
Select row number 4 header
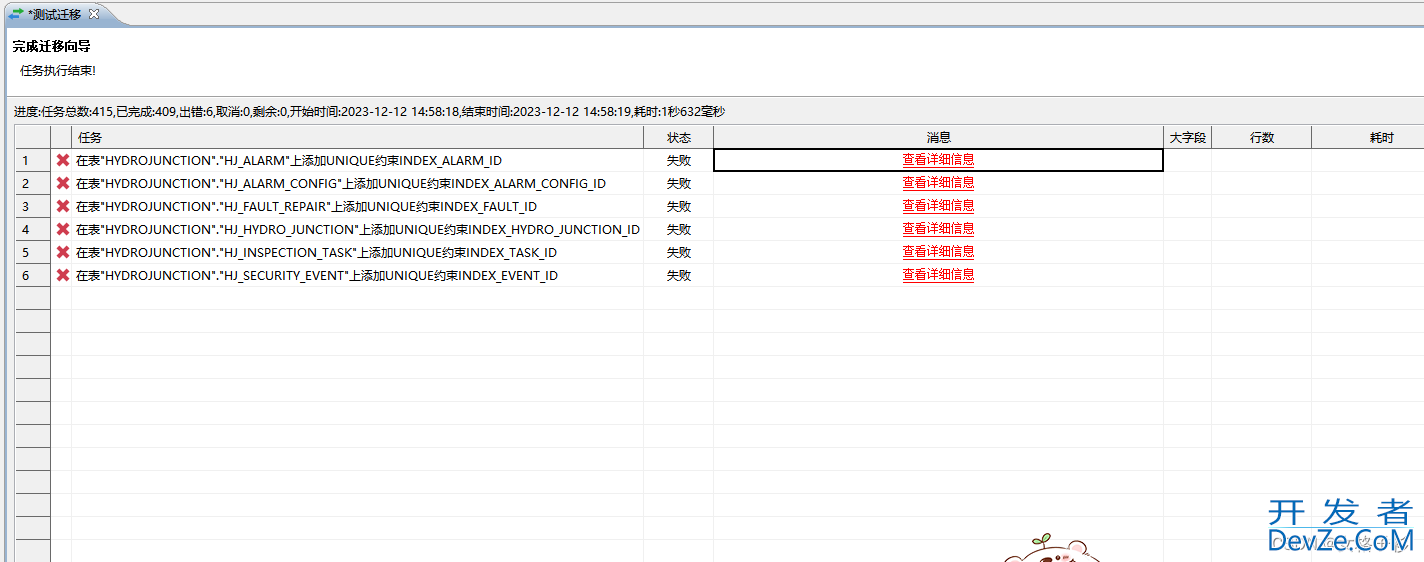(33, 229)
